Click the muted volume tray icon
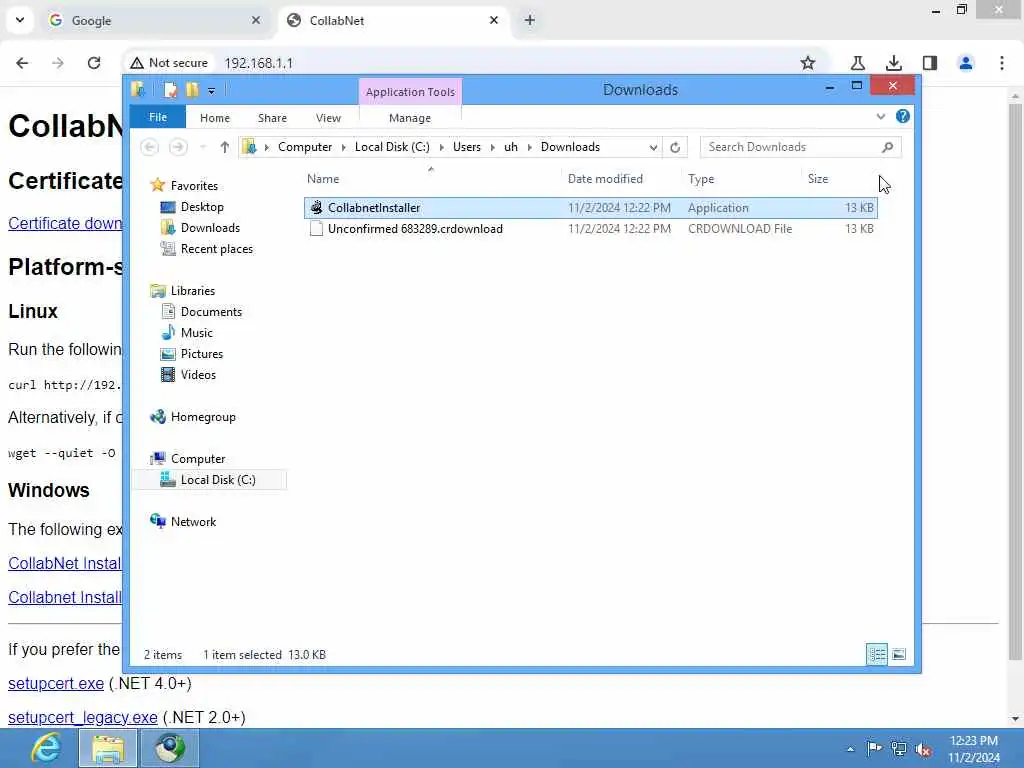 tap(923, 749)
